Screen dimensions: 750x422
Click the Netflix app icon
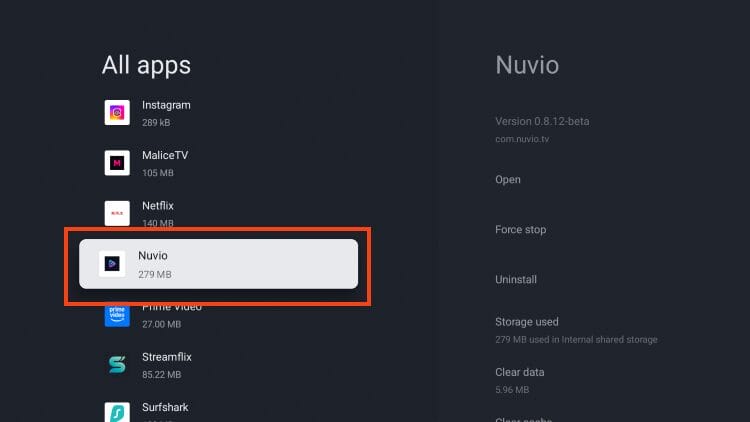[117, 213]
